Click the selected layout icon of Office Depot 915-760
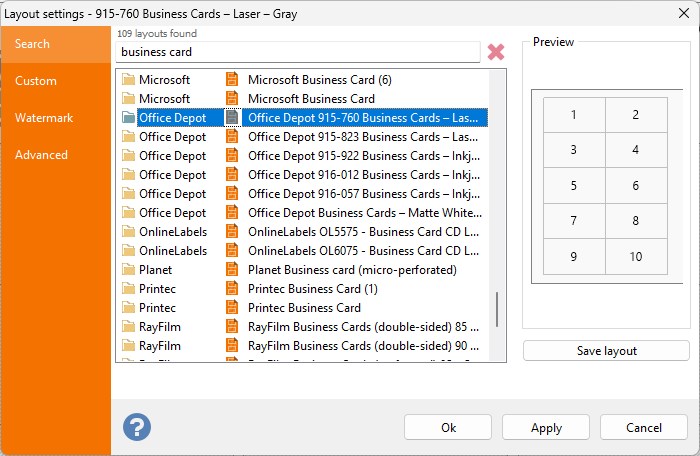 [232, 118]
